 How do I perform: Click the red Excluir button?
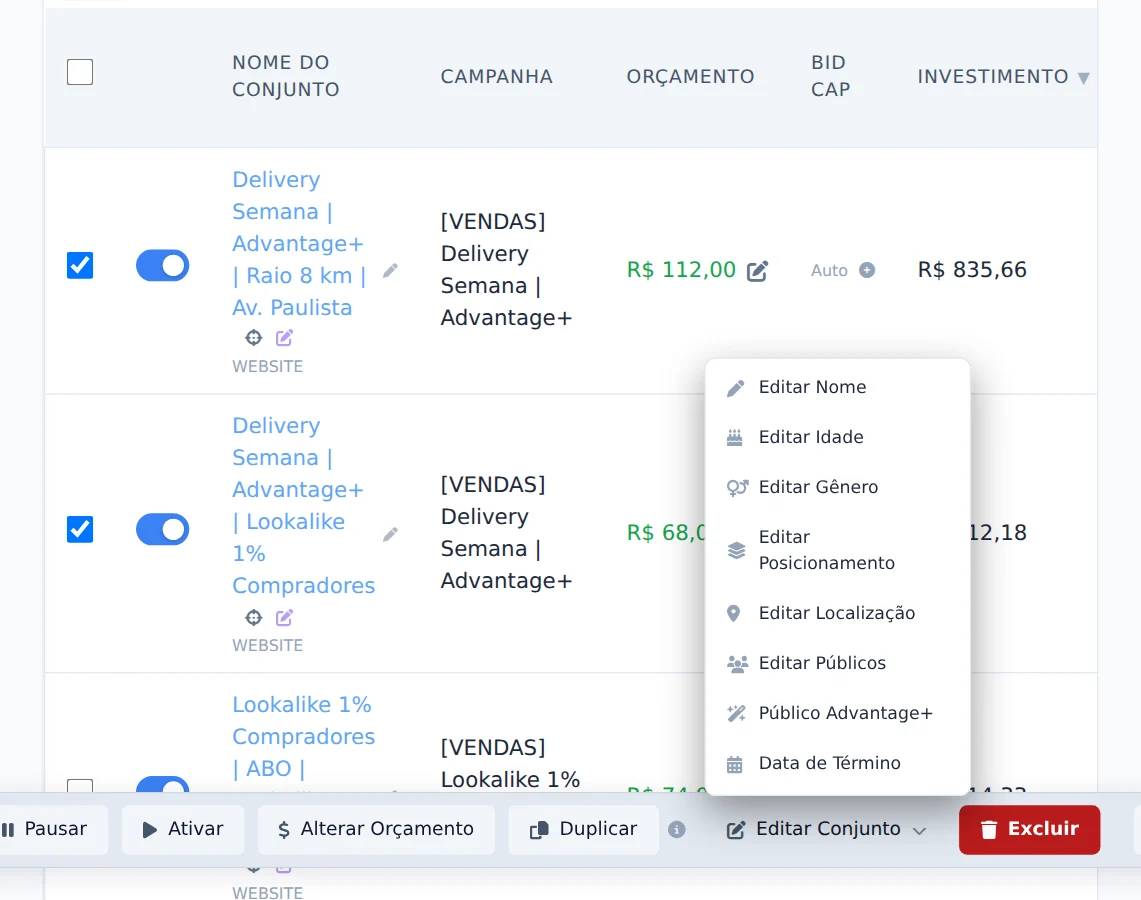(x=1029, y=829)
